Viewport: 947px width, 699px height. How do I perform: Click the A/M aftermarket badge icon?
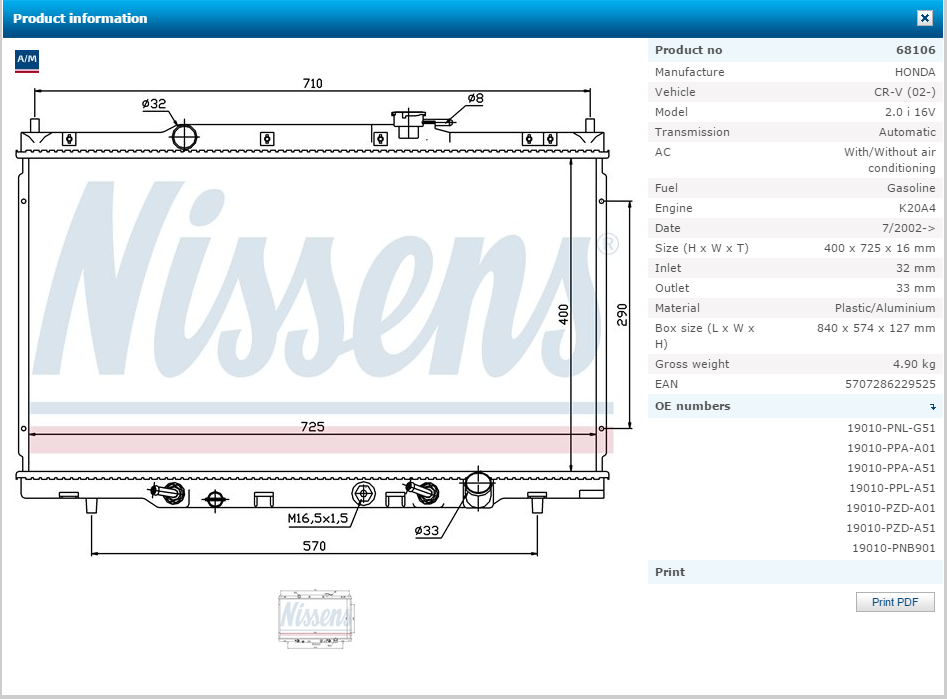tap(27, 60)
